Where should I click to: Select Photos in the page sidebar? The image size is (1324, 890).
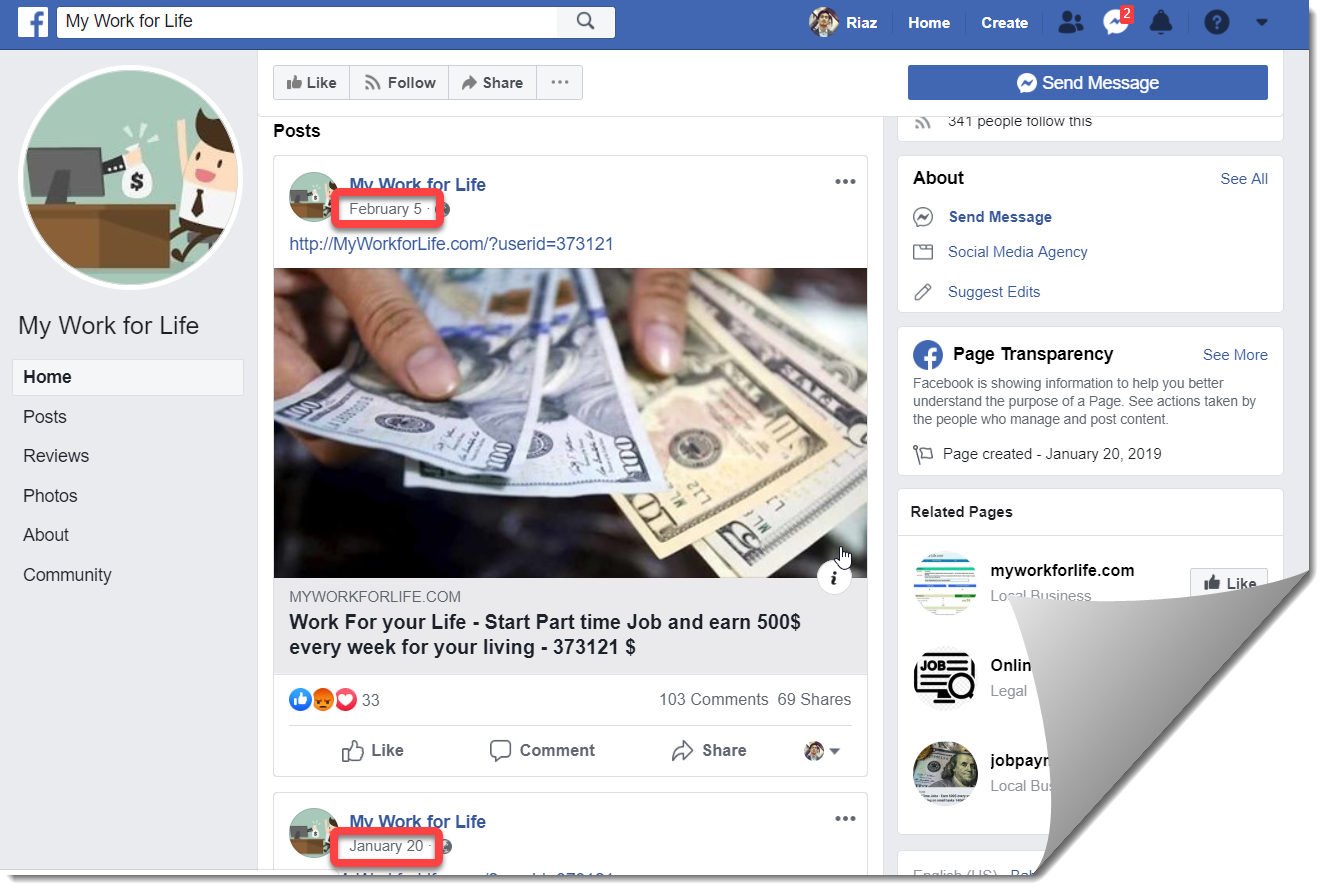(50, 496)
